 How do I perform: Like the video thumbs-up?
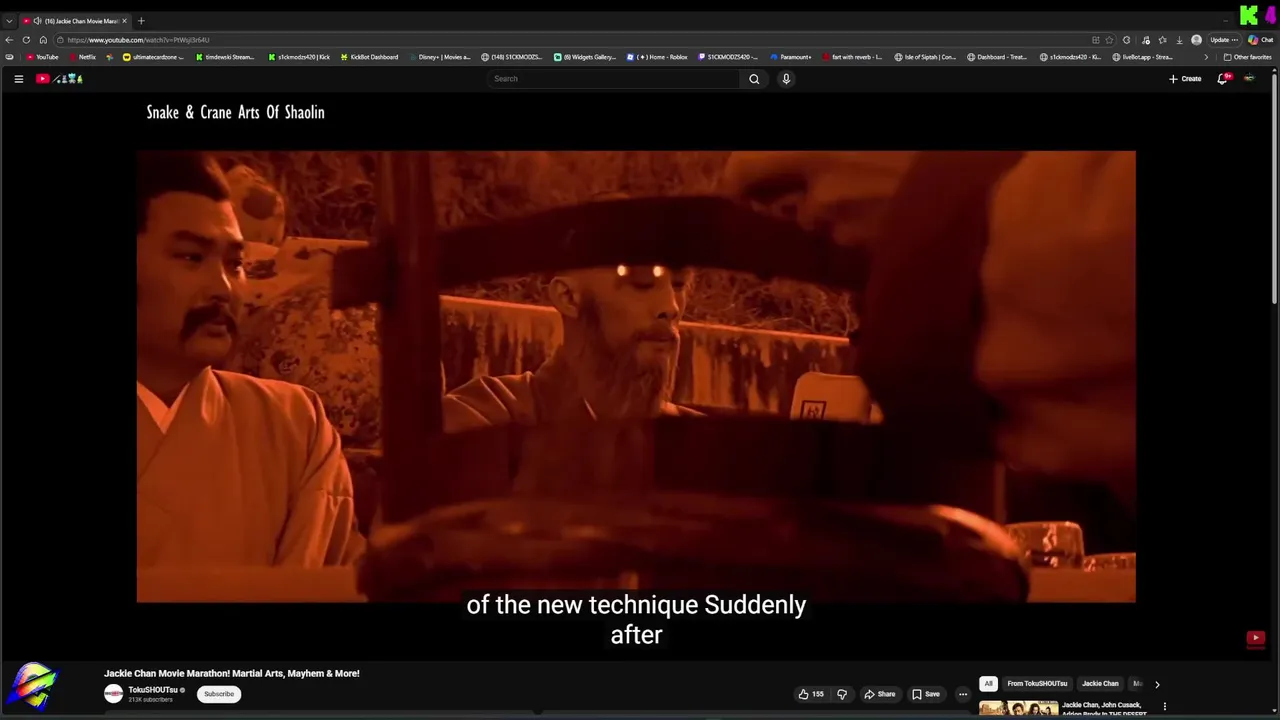click(x=811, y=694)
